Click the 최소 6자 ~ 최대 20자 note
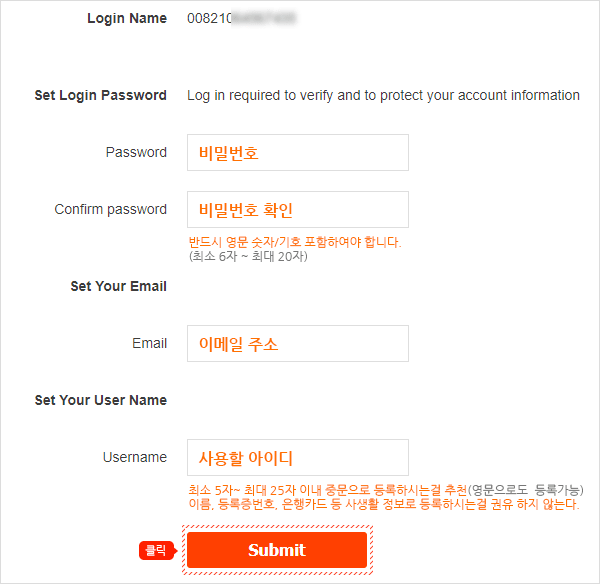This screenshot has height=584, width=600. click(x=247, y=256)
